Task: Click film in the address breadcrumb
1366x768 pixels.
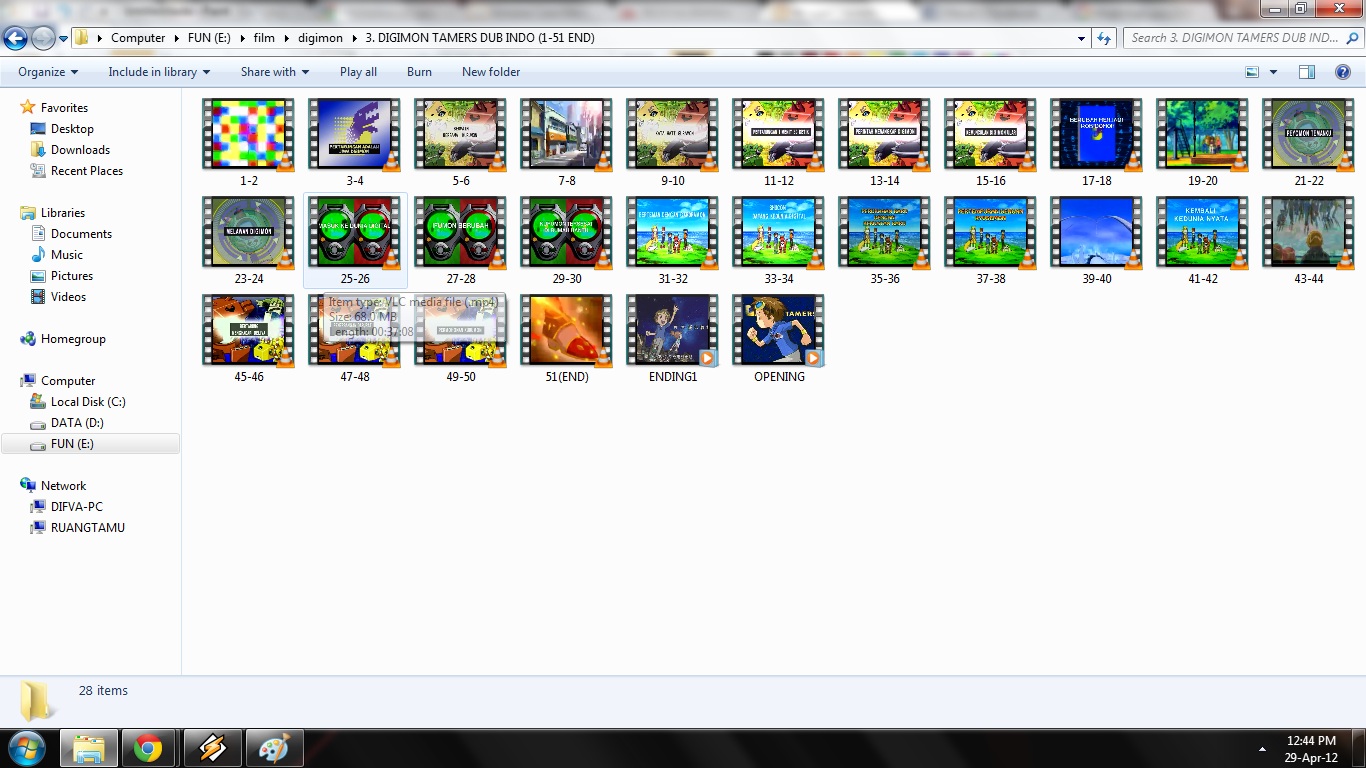Action: pos(264,38)
